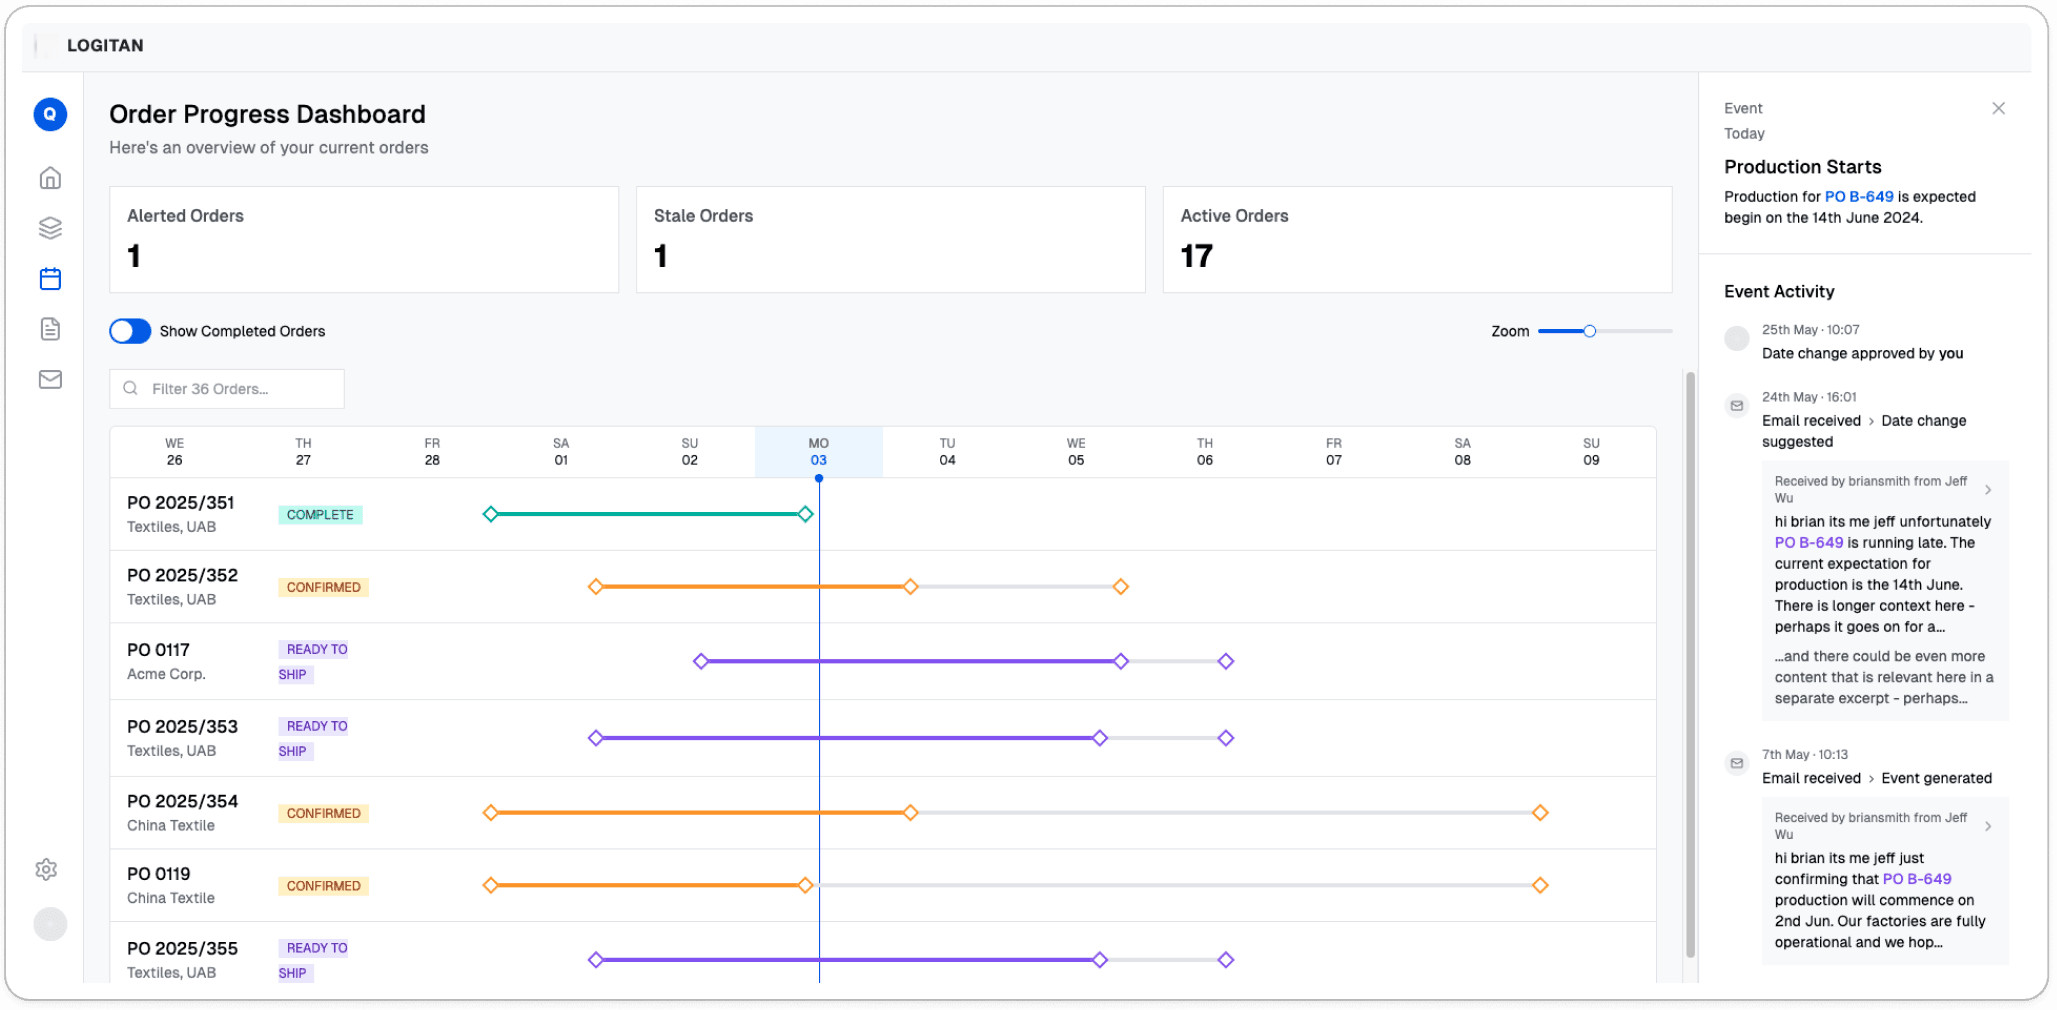Open settings gear in sidebar
The height and width of the screenshot is (1010, 2057).
(46, 869)
